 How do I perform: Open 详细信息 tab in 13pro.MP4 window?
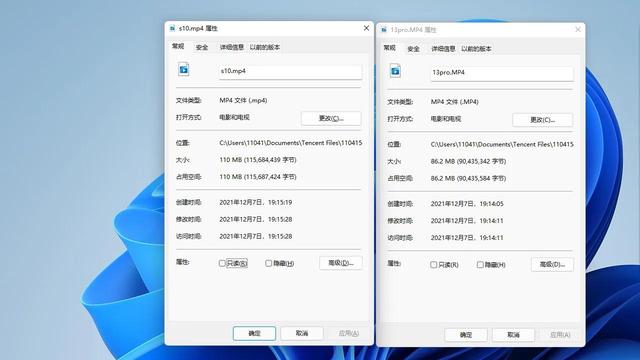[443, 49]
